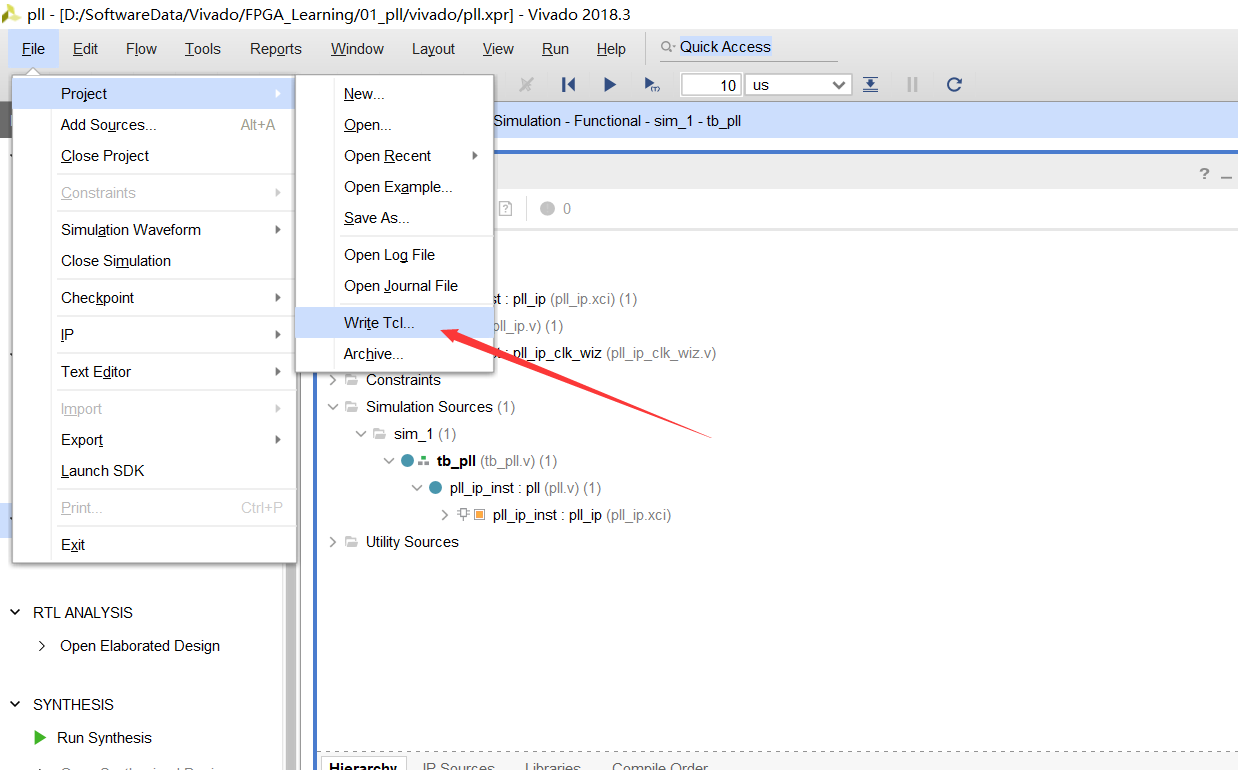Viewport: 1238px width, 770px height.
Task: Click the relaunch simulation icon
Action: pyautogui.click(x=954, y=85)
